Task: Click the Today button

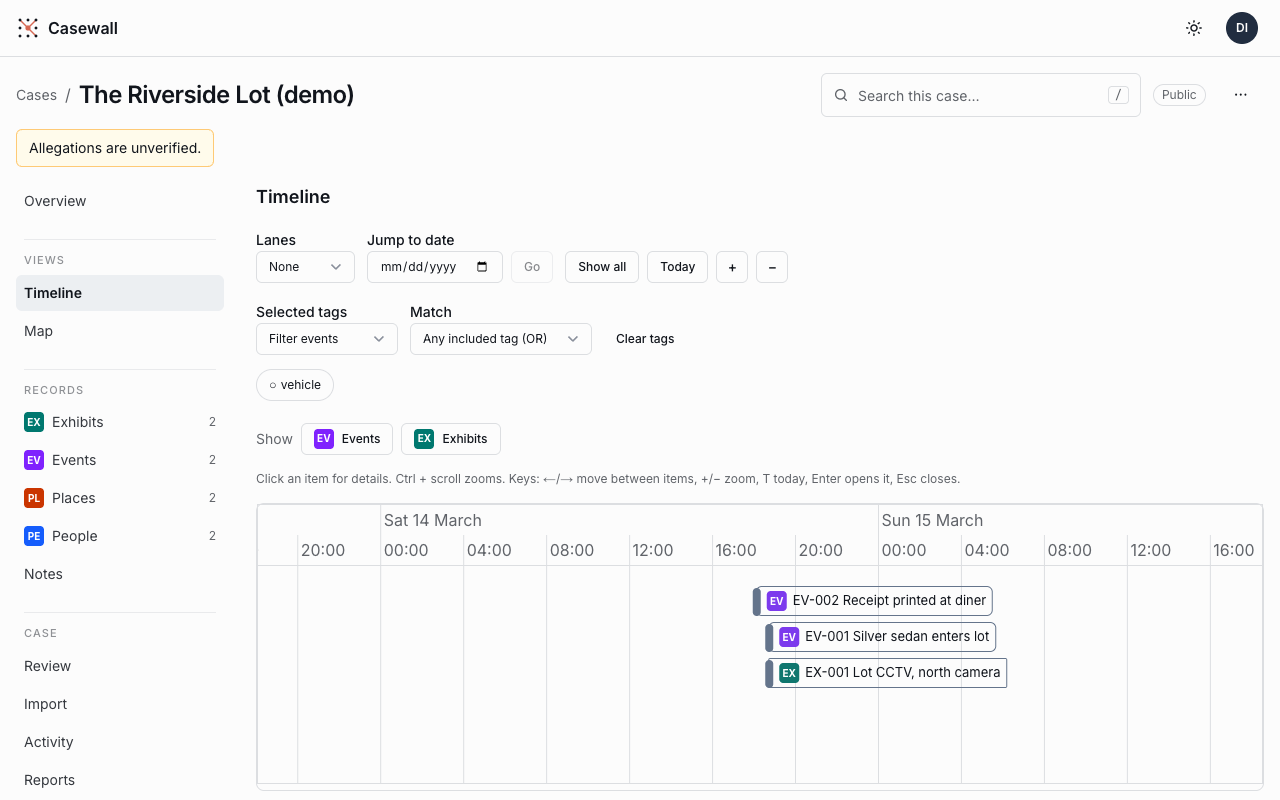Action: pos(678,267)
